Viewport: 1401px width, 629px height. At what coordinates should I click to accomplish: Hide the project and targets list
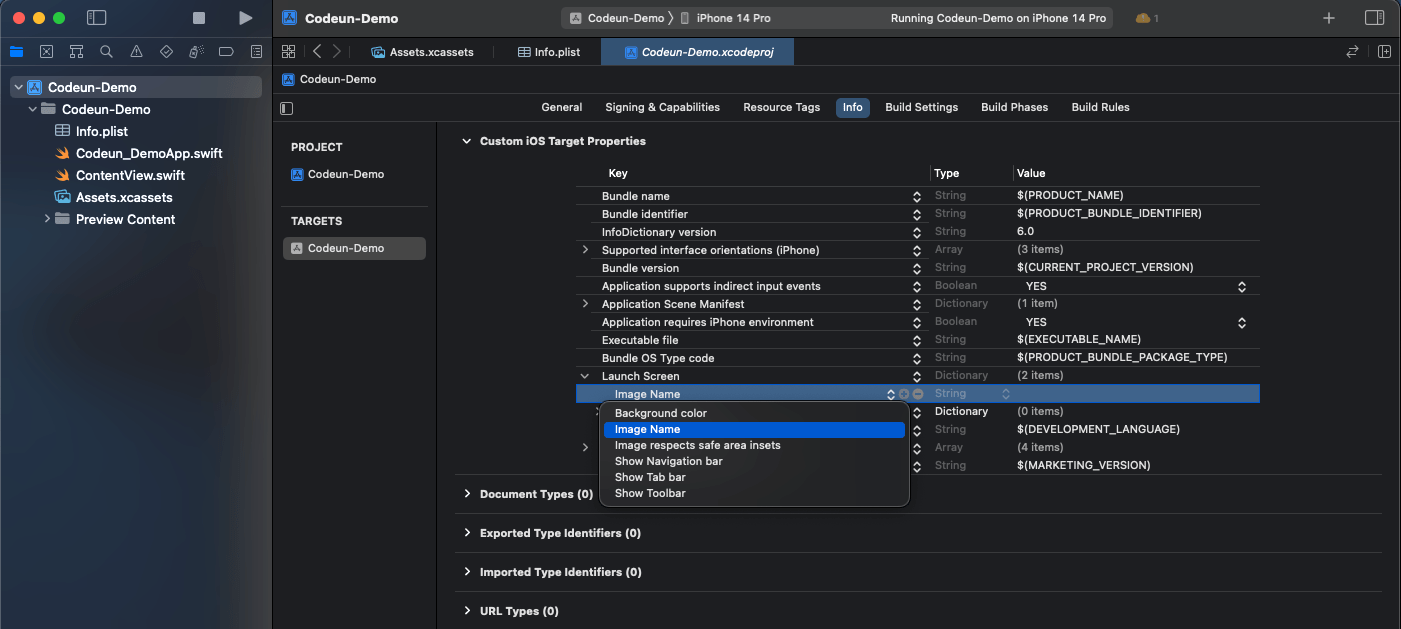click(x=287, y=108)
